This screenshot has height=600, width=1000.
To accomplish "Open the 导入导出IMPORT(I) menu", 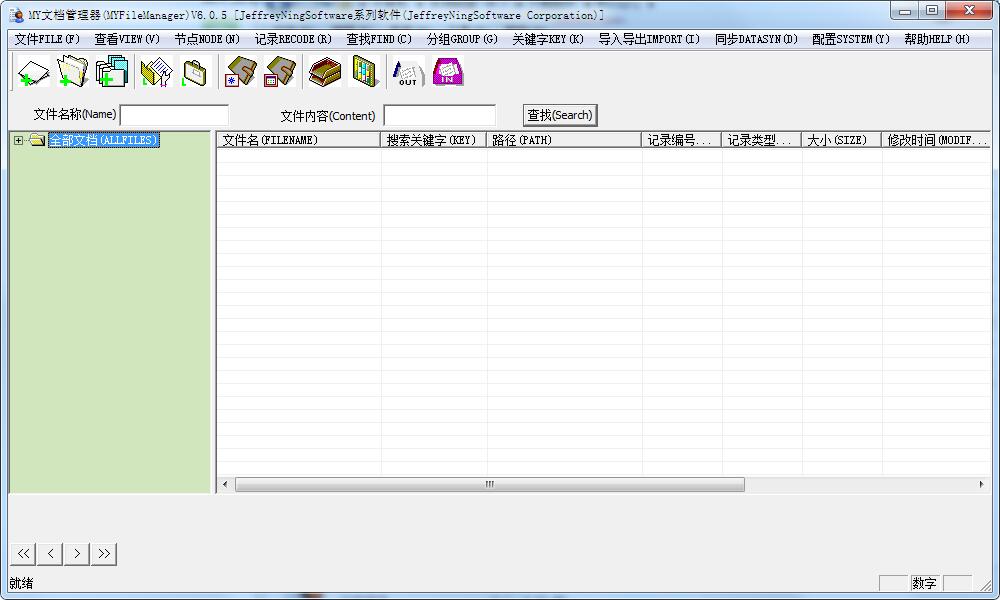I will (649, 39).
